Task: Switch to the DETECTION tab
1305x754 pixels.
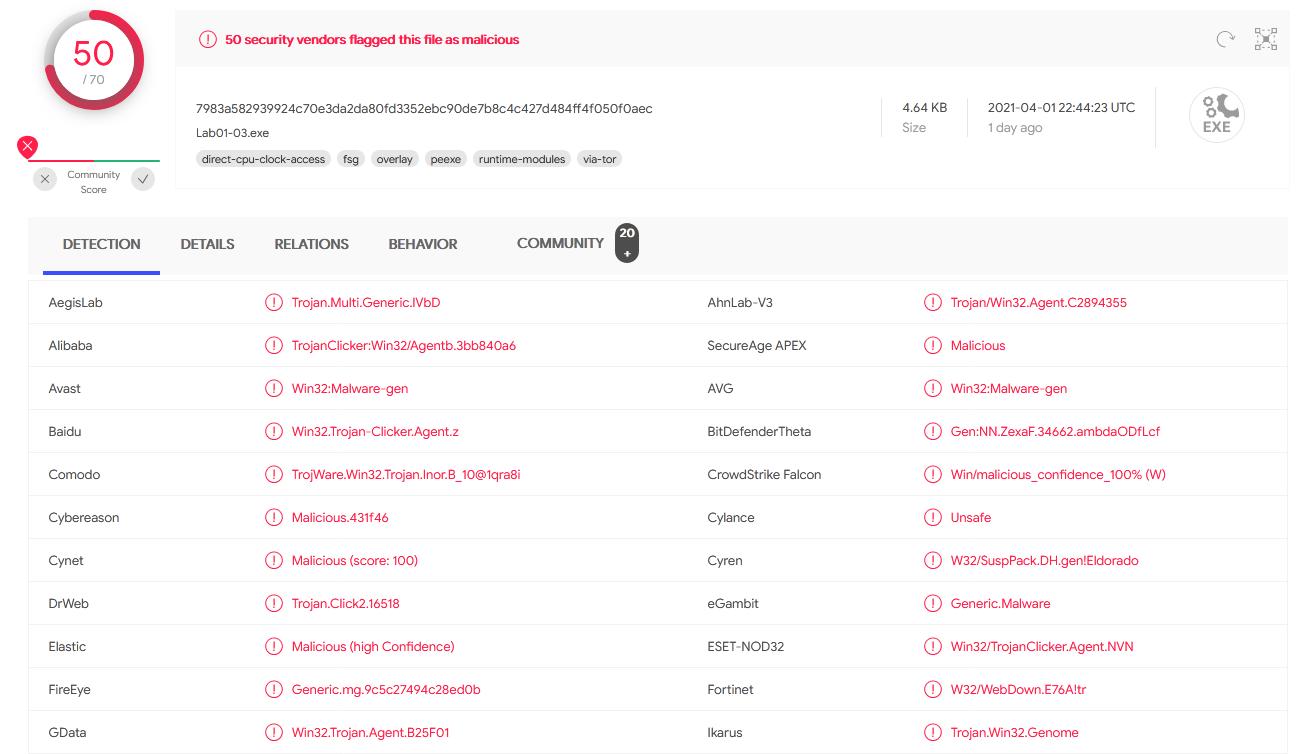Action: pos(101,244)
